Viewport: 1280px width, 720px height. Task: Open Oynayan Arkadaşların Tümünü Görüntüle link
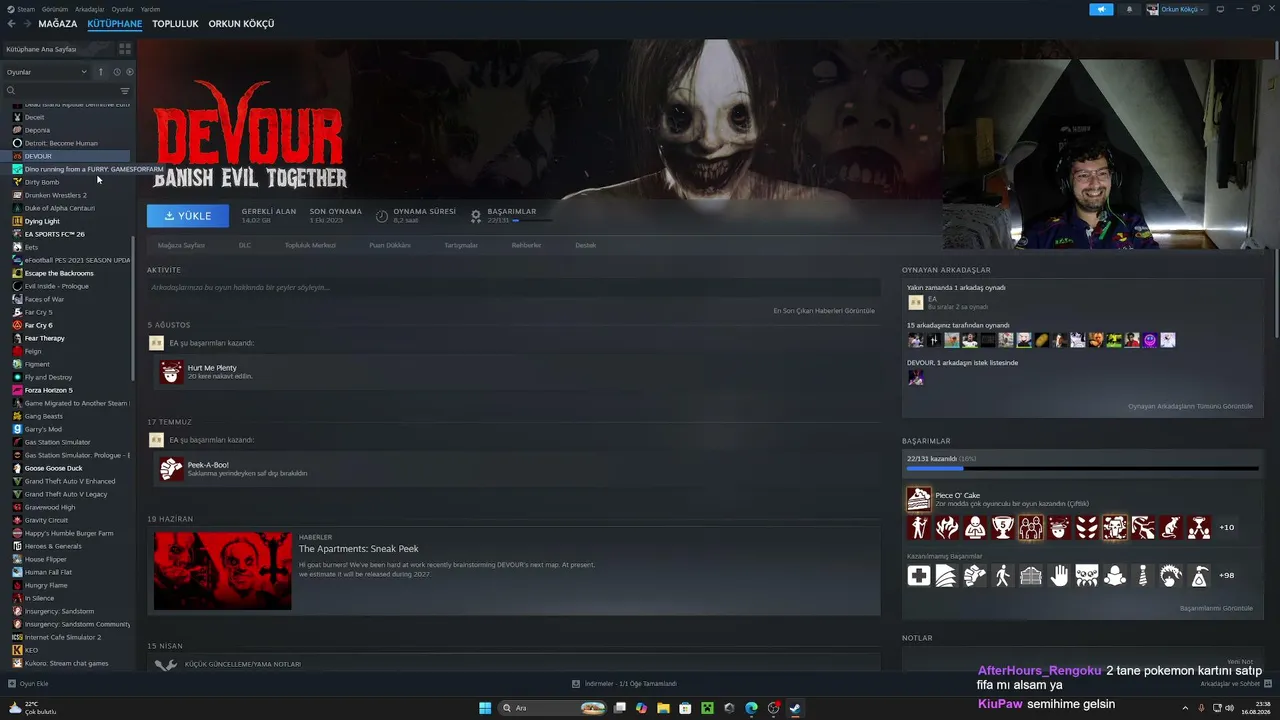[x=1190, y=406]
